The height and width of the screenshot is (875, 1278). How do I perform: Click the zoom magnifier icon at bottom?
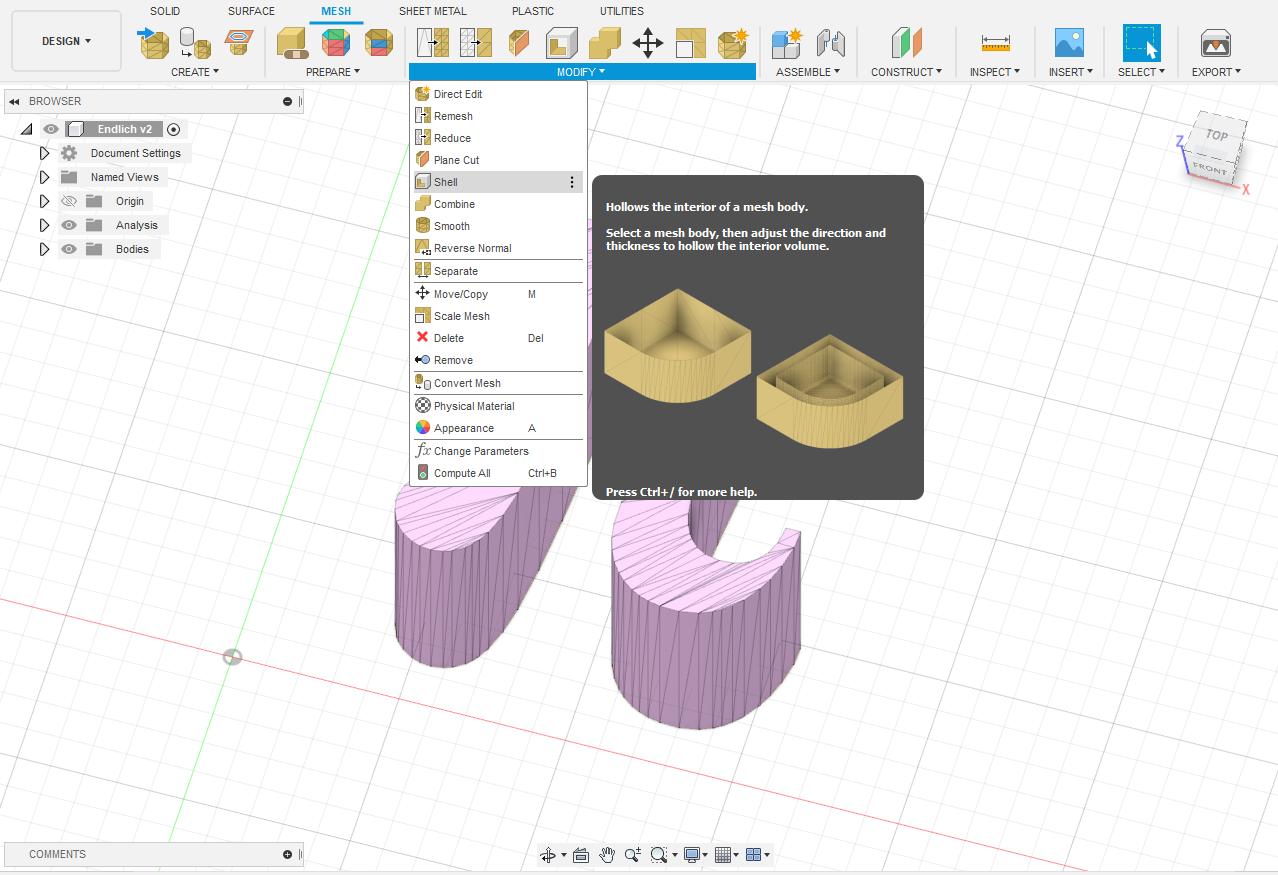(x=632, y=855)
